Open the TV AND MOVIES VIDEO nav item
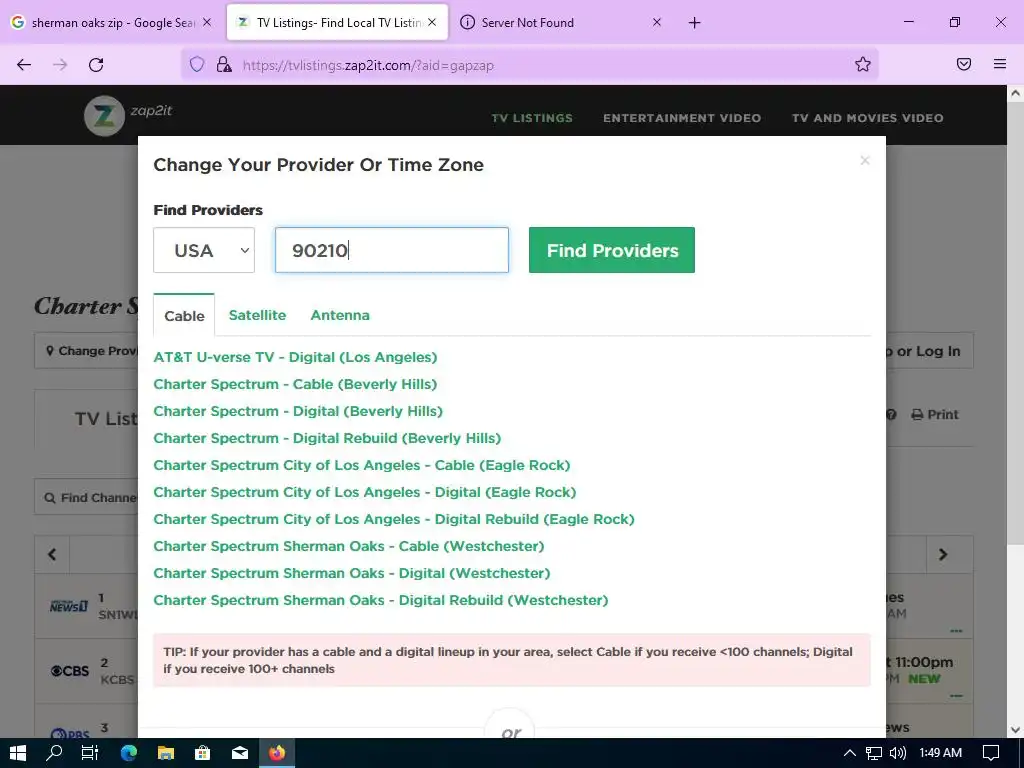 (x=867, y=118)
